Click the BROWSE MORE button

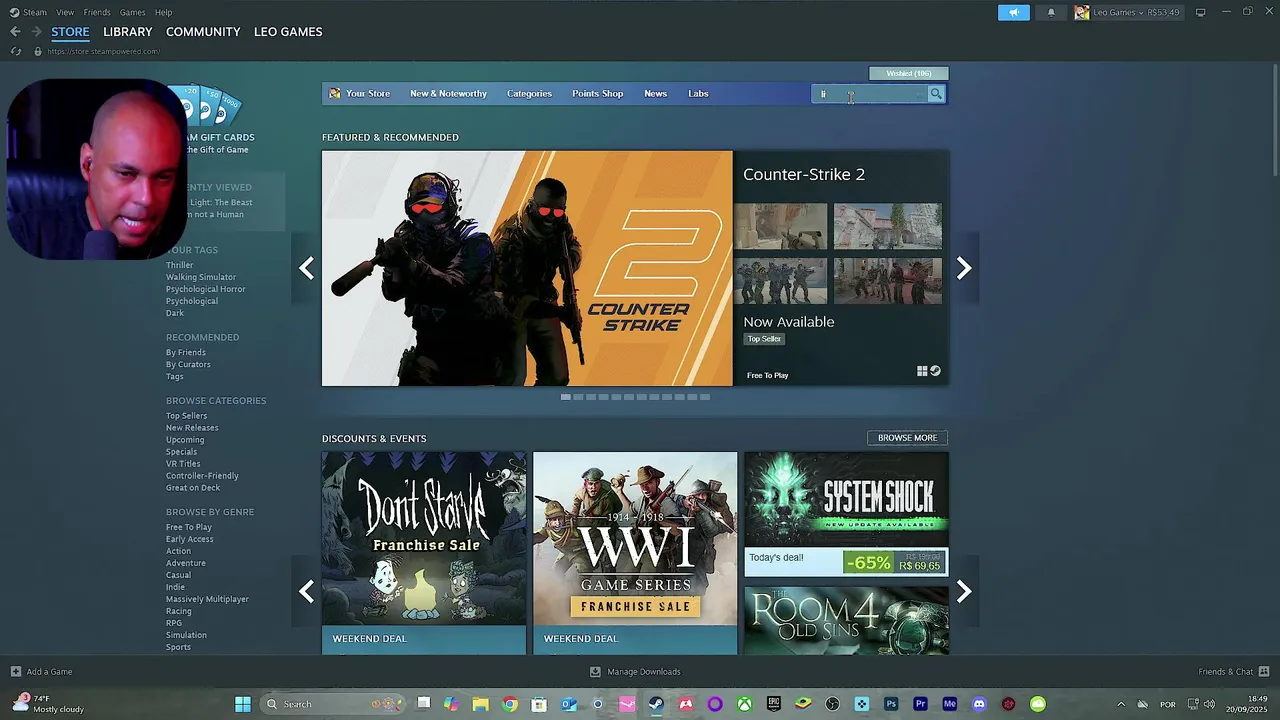pos(907,438)
